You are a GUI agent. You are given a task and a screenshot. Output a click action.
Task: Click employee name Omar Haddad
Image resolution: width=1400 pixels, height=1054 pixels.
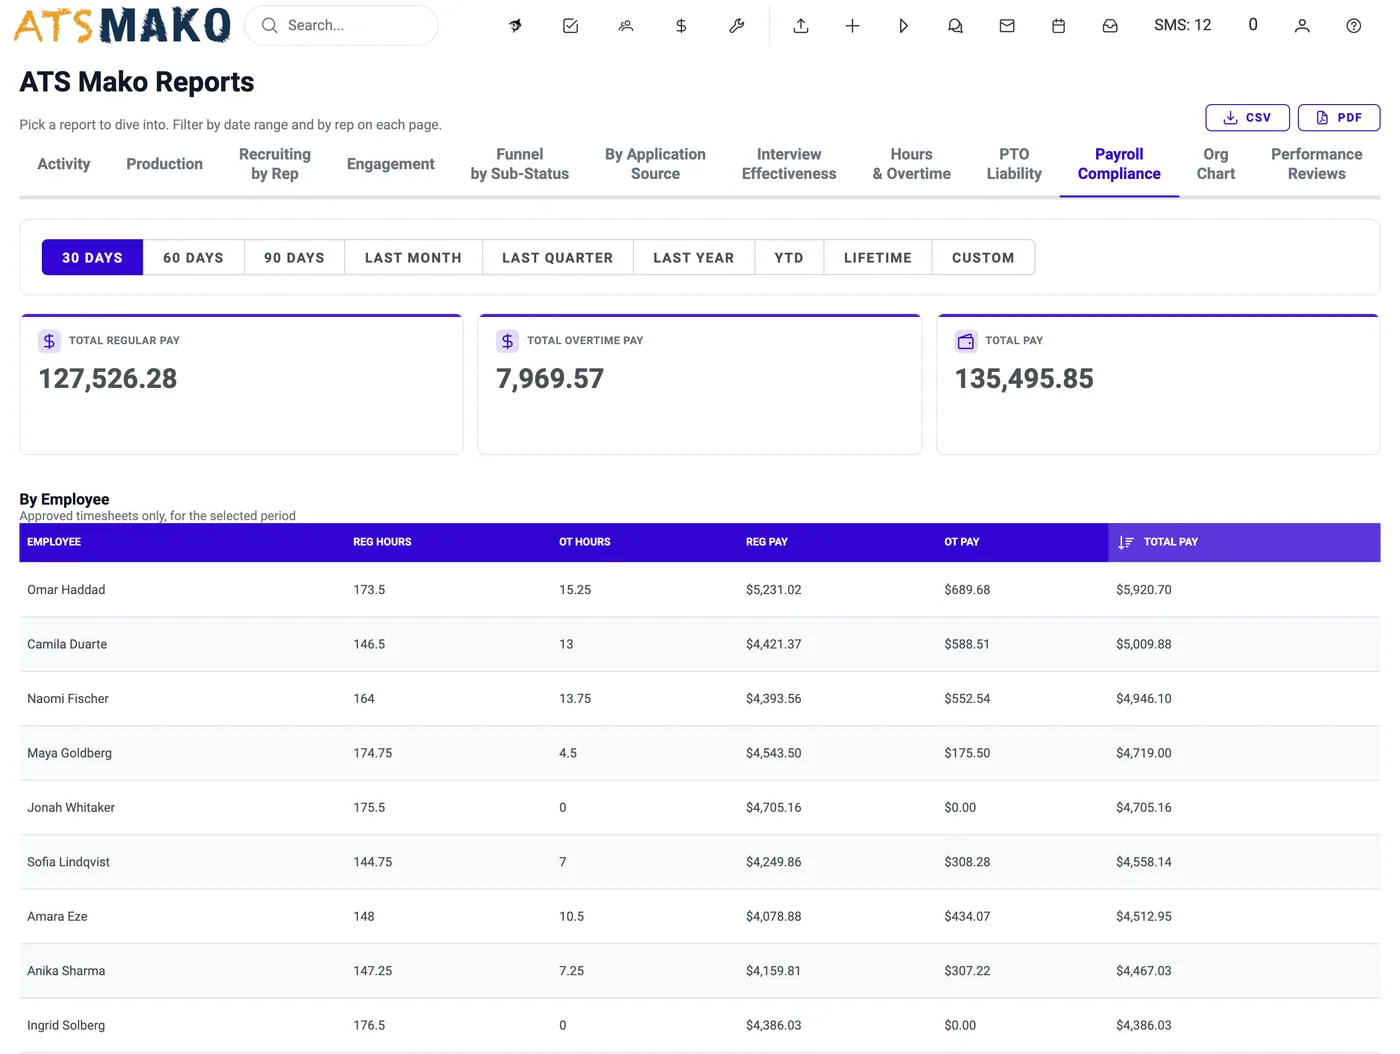pos(66,590)
